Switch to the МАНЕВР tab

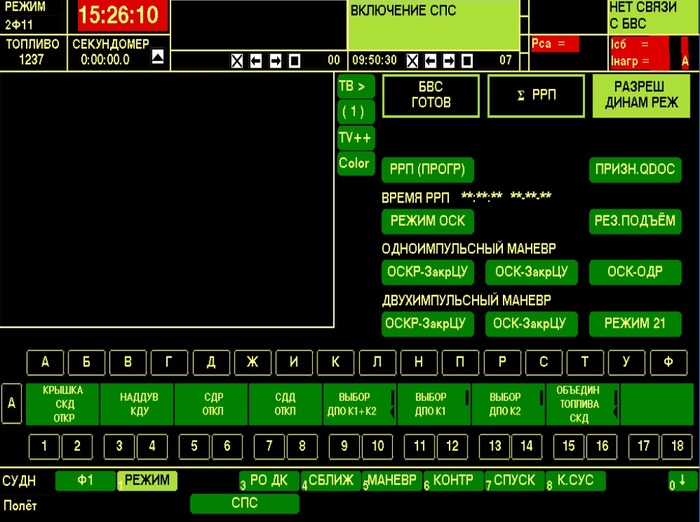394,481
